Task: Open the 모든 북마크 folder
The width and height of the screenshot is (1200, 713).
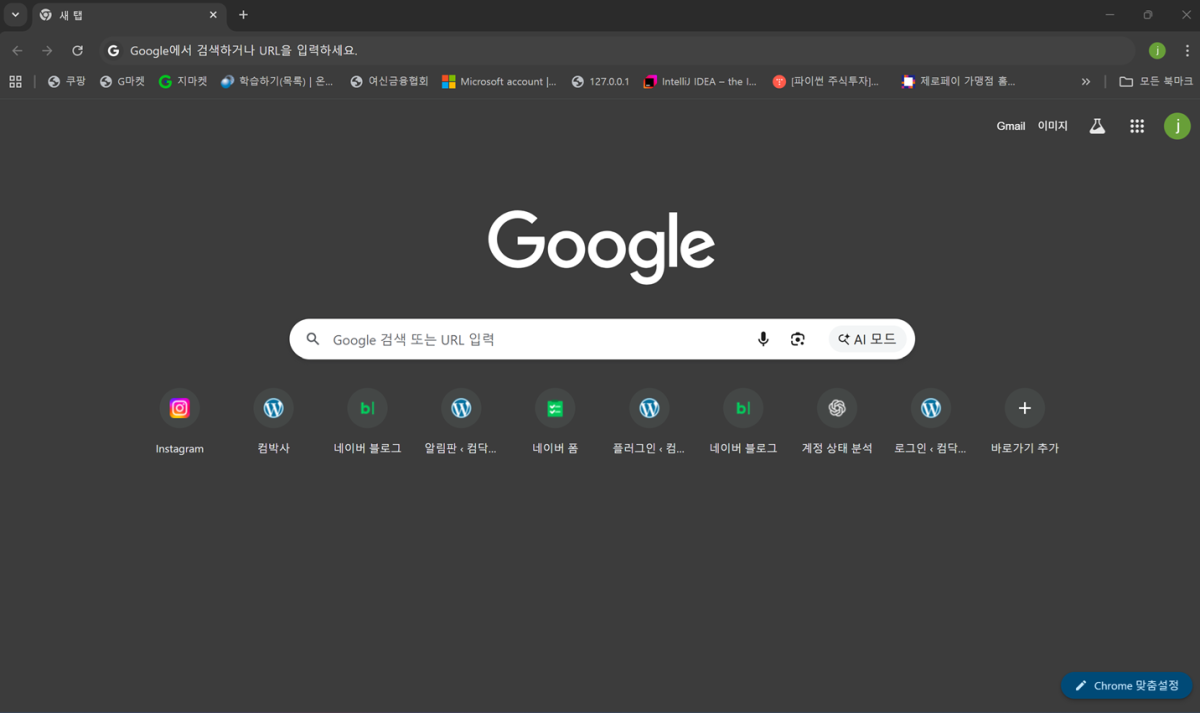Action: click(1156, 82)
